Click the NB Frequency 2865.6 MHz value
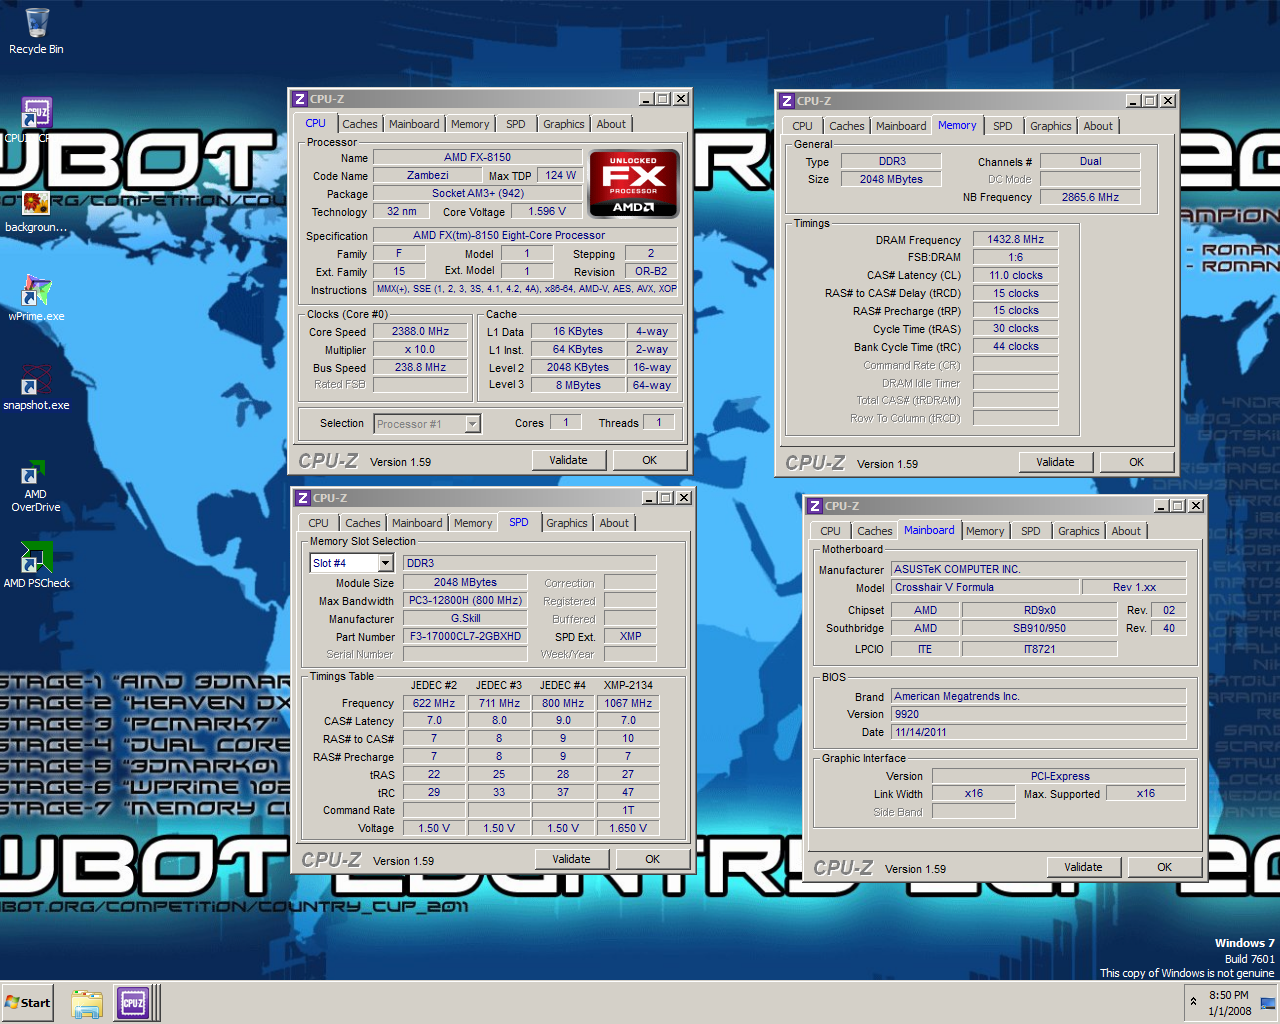 click(1090, 197)
